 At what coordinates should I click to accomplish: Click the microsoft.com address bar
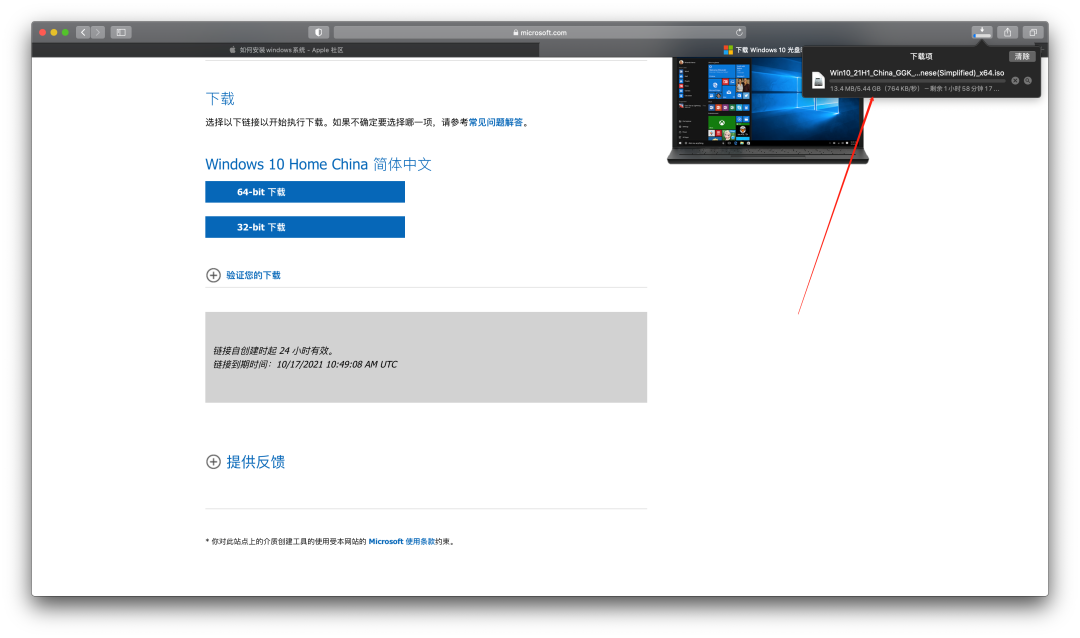click(539, 32)
